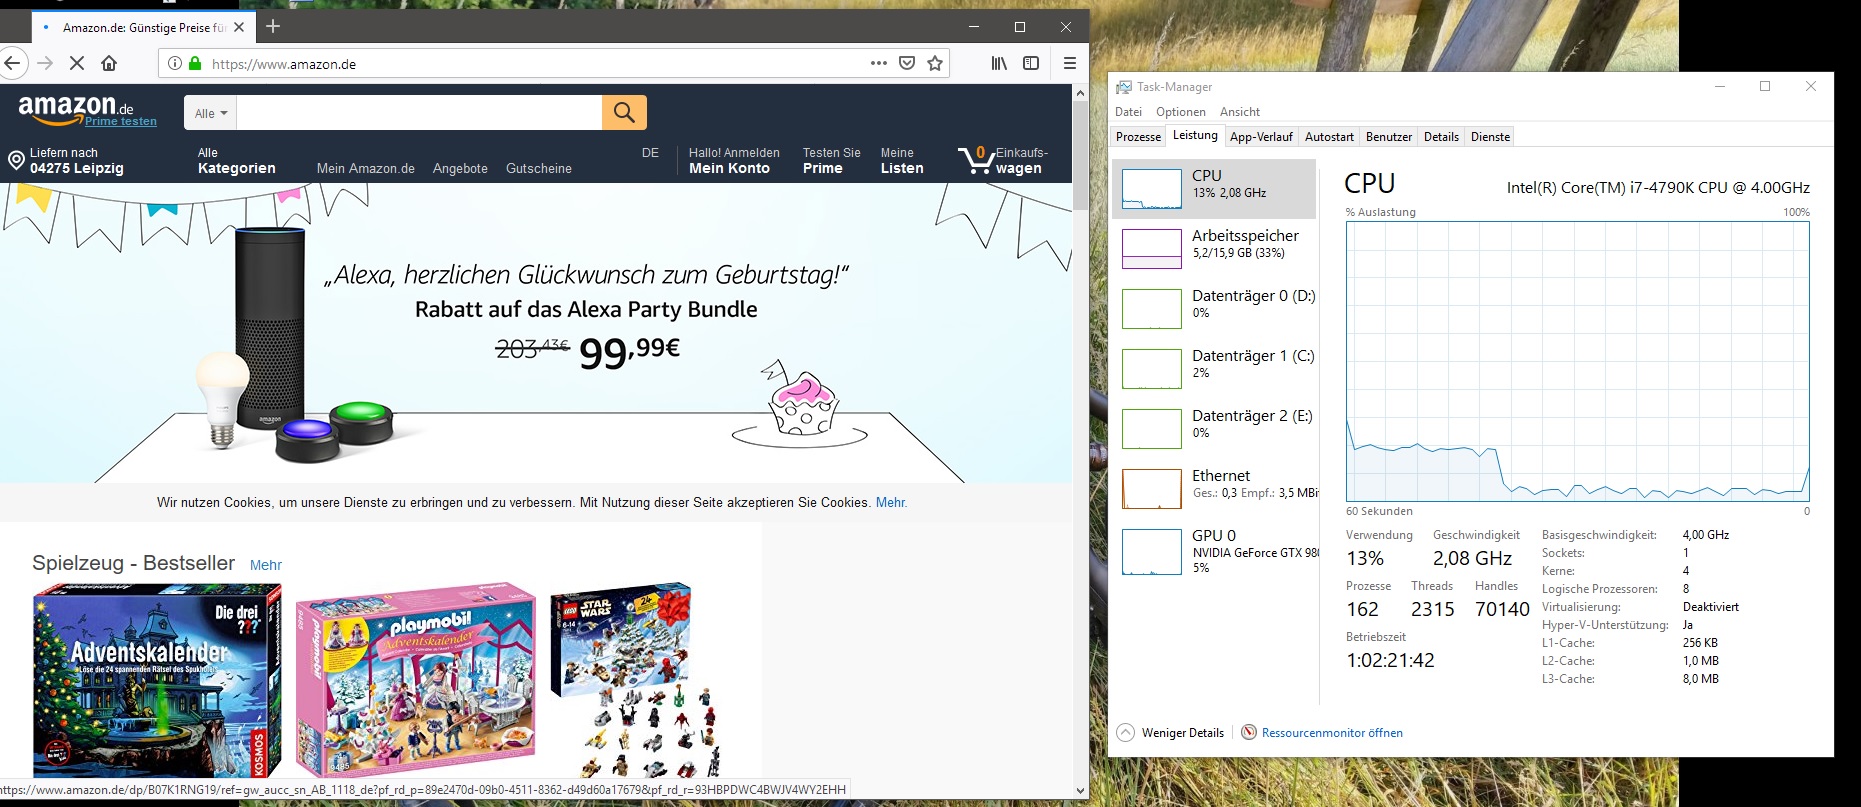This screenshot has width=1861, height=807.
Task: Select Datenträger 0 (D:) entry
Action: click(1214, 309)
